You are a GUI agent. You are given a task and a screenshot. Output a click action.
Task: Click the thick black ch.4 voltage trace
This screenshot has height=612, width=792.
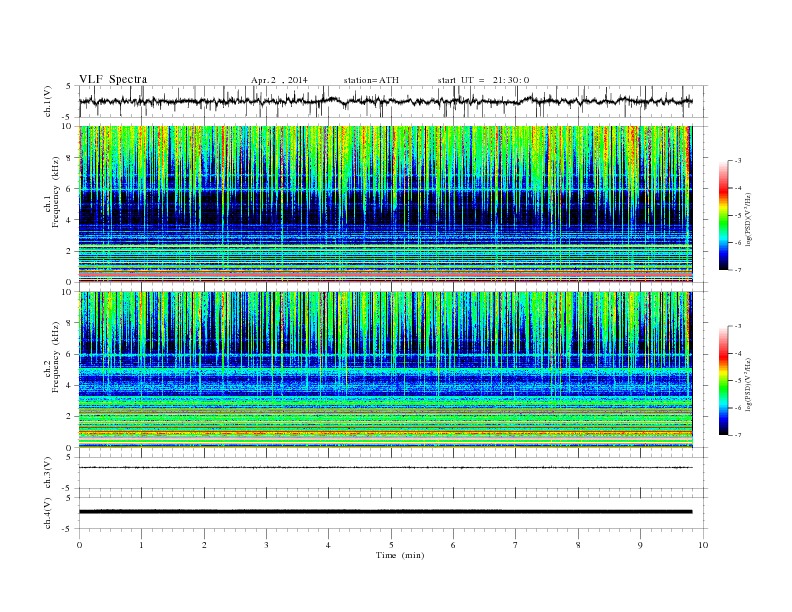[385, 512]
